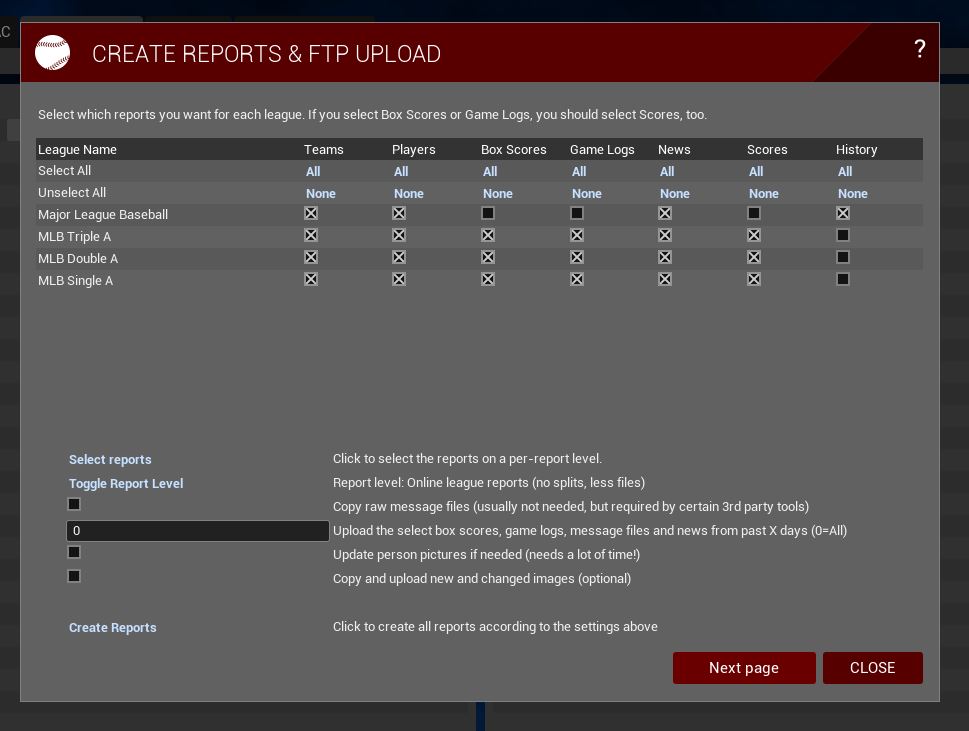Select All in the History column

click(845, 172)
